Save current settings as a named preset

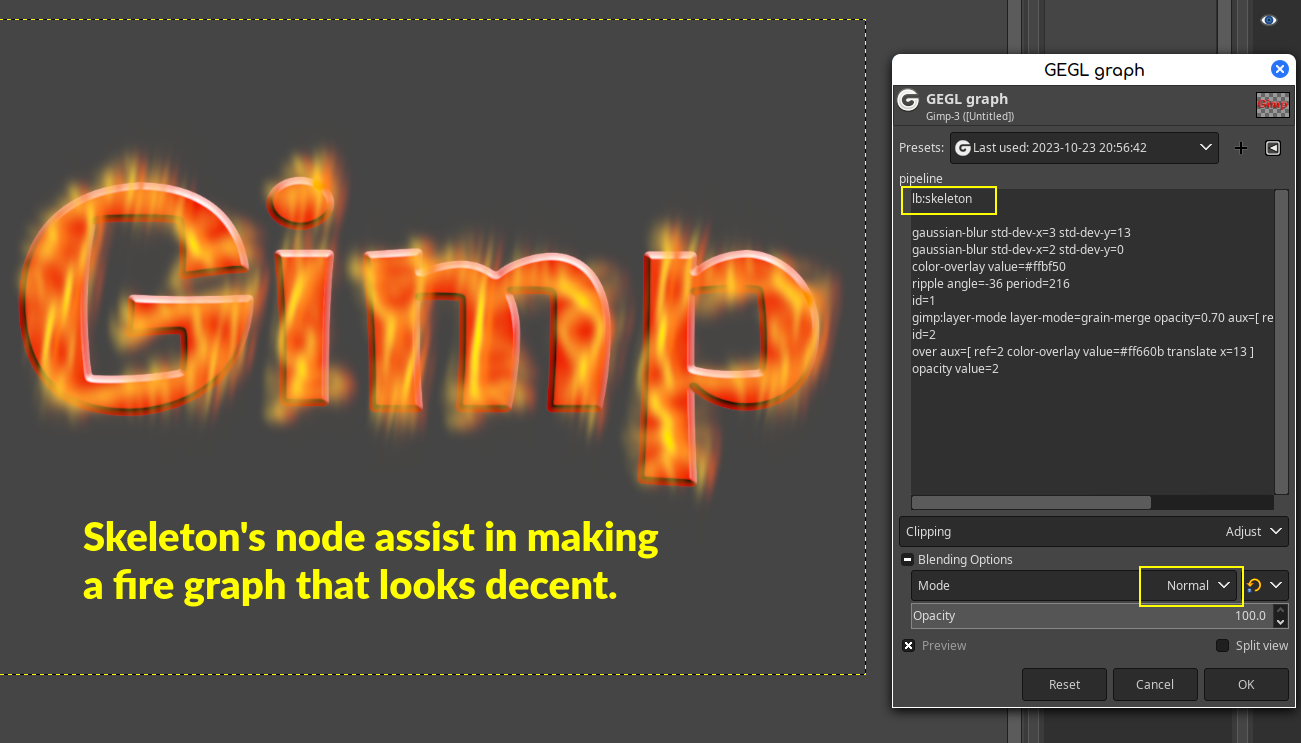(1241, 148)
